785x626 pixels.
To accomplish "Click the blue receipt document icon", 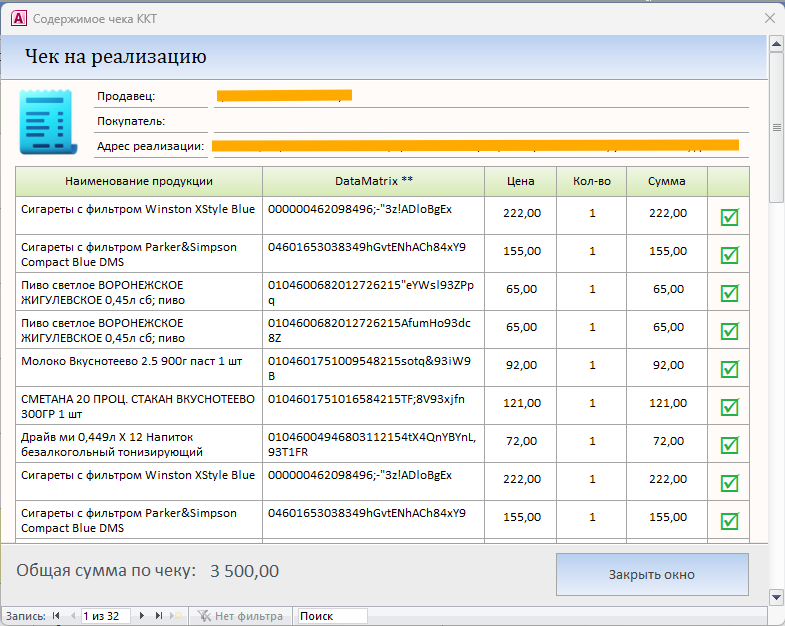I will click(x=48, y=122).
